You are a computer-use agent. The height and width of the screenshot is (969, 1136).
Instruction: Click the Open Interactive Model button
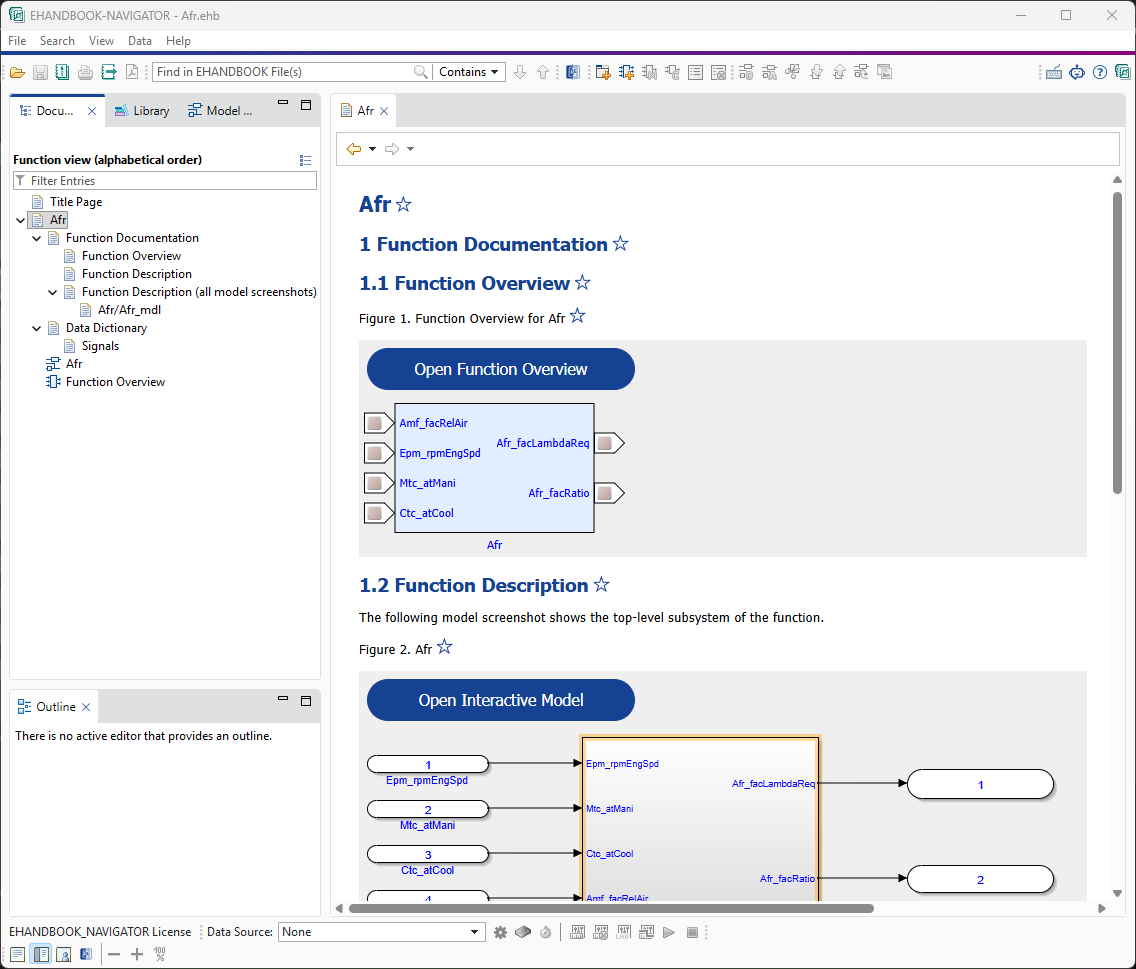point(501,700)
